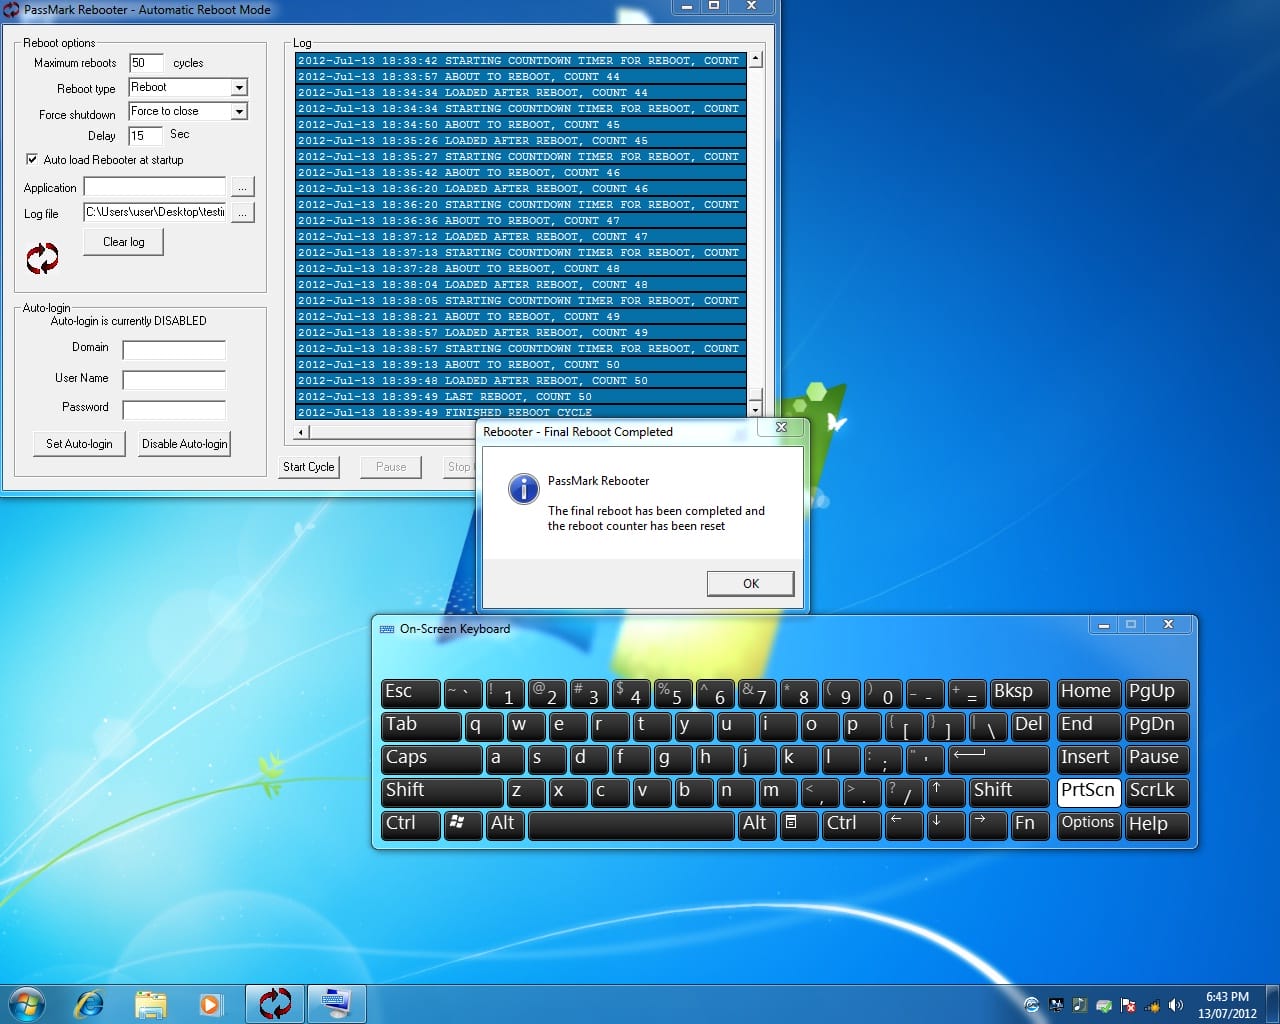Expand the Reboot type dropdown
Screen dimensions: 1280x1024
click(239, 88)
